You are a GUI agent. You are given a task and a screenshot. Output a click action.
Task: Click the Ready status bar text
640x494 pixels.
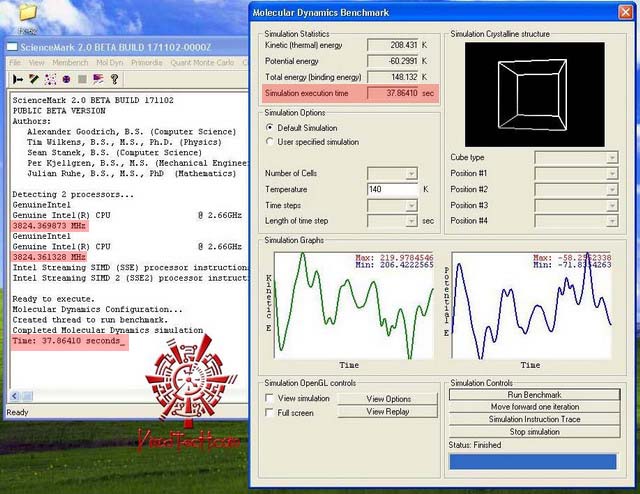(x=17, y=412)
